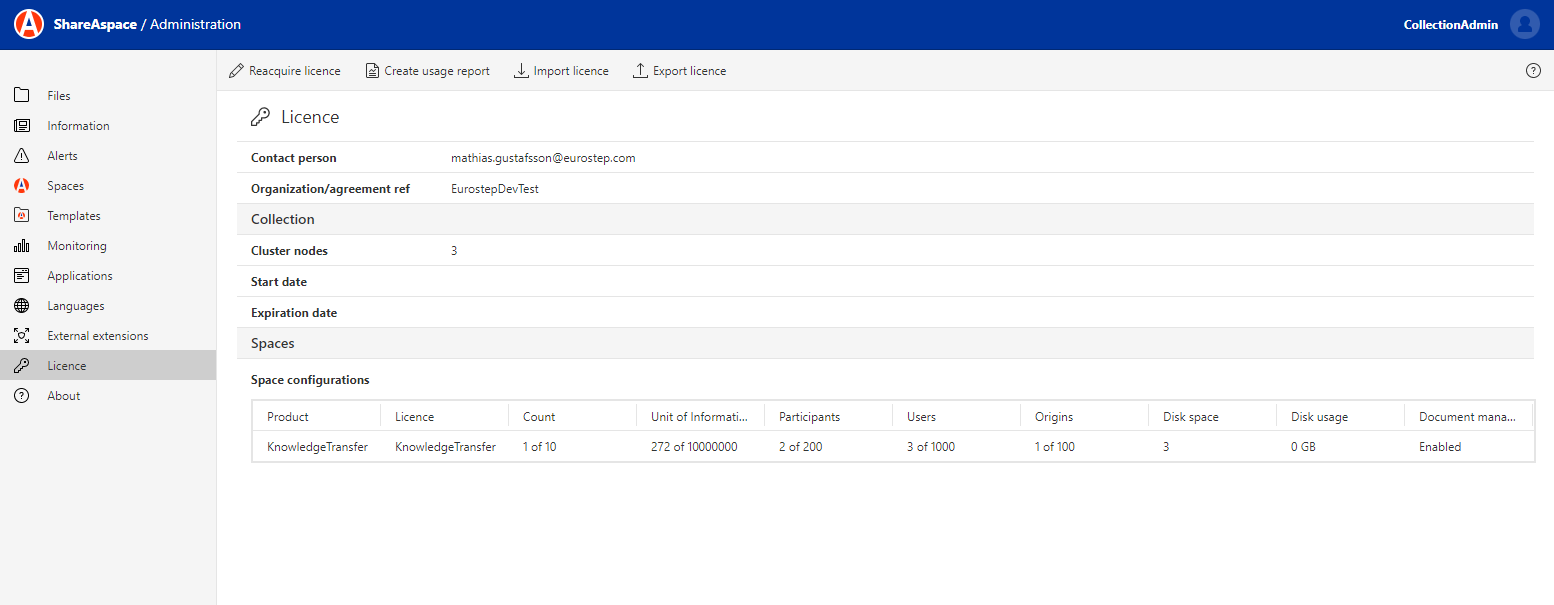Open the Spaces section in sidebar
The image size is (1554, 605).
pos(65,186)
